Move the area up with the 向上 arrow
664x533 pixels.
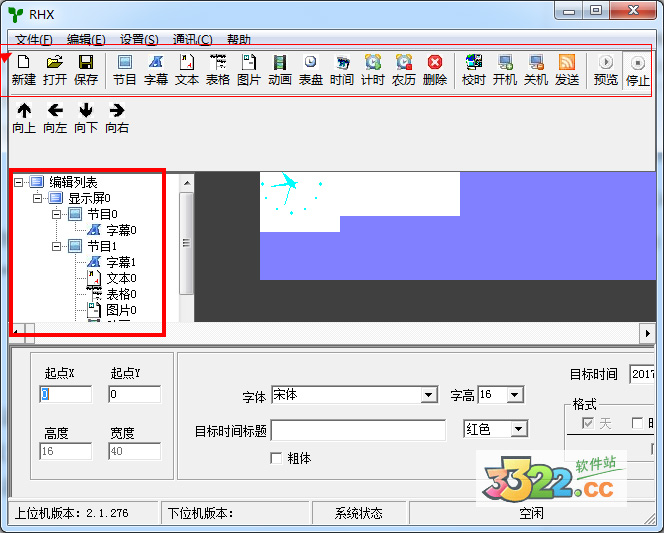(x=24, y=118)
